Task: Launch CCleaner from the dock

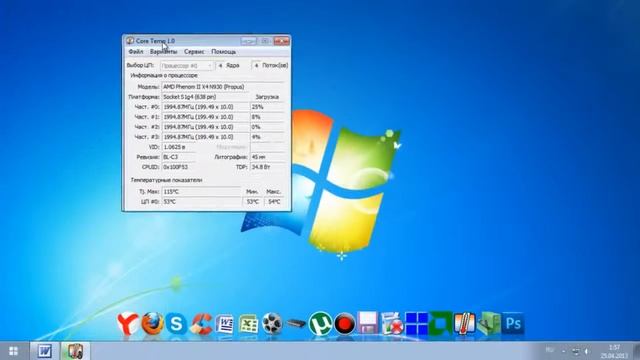Action: (202, 324)
